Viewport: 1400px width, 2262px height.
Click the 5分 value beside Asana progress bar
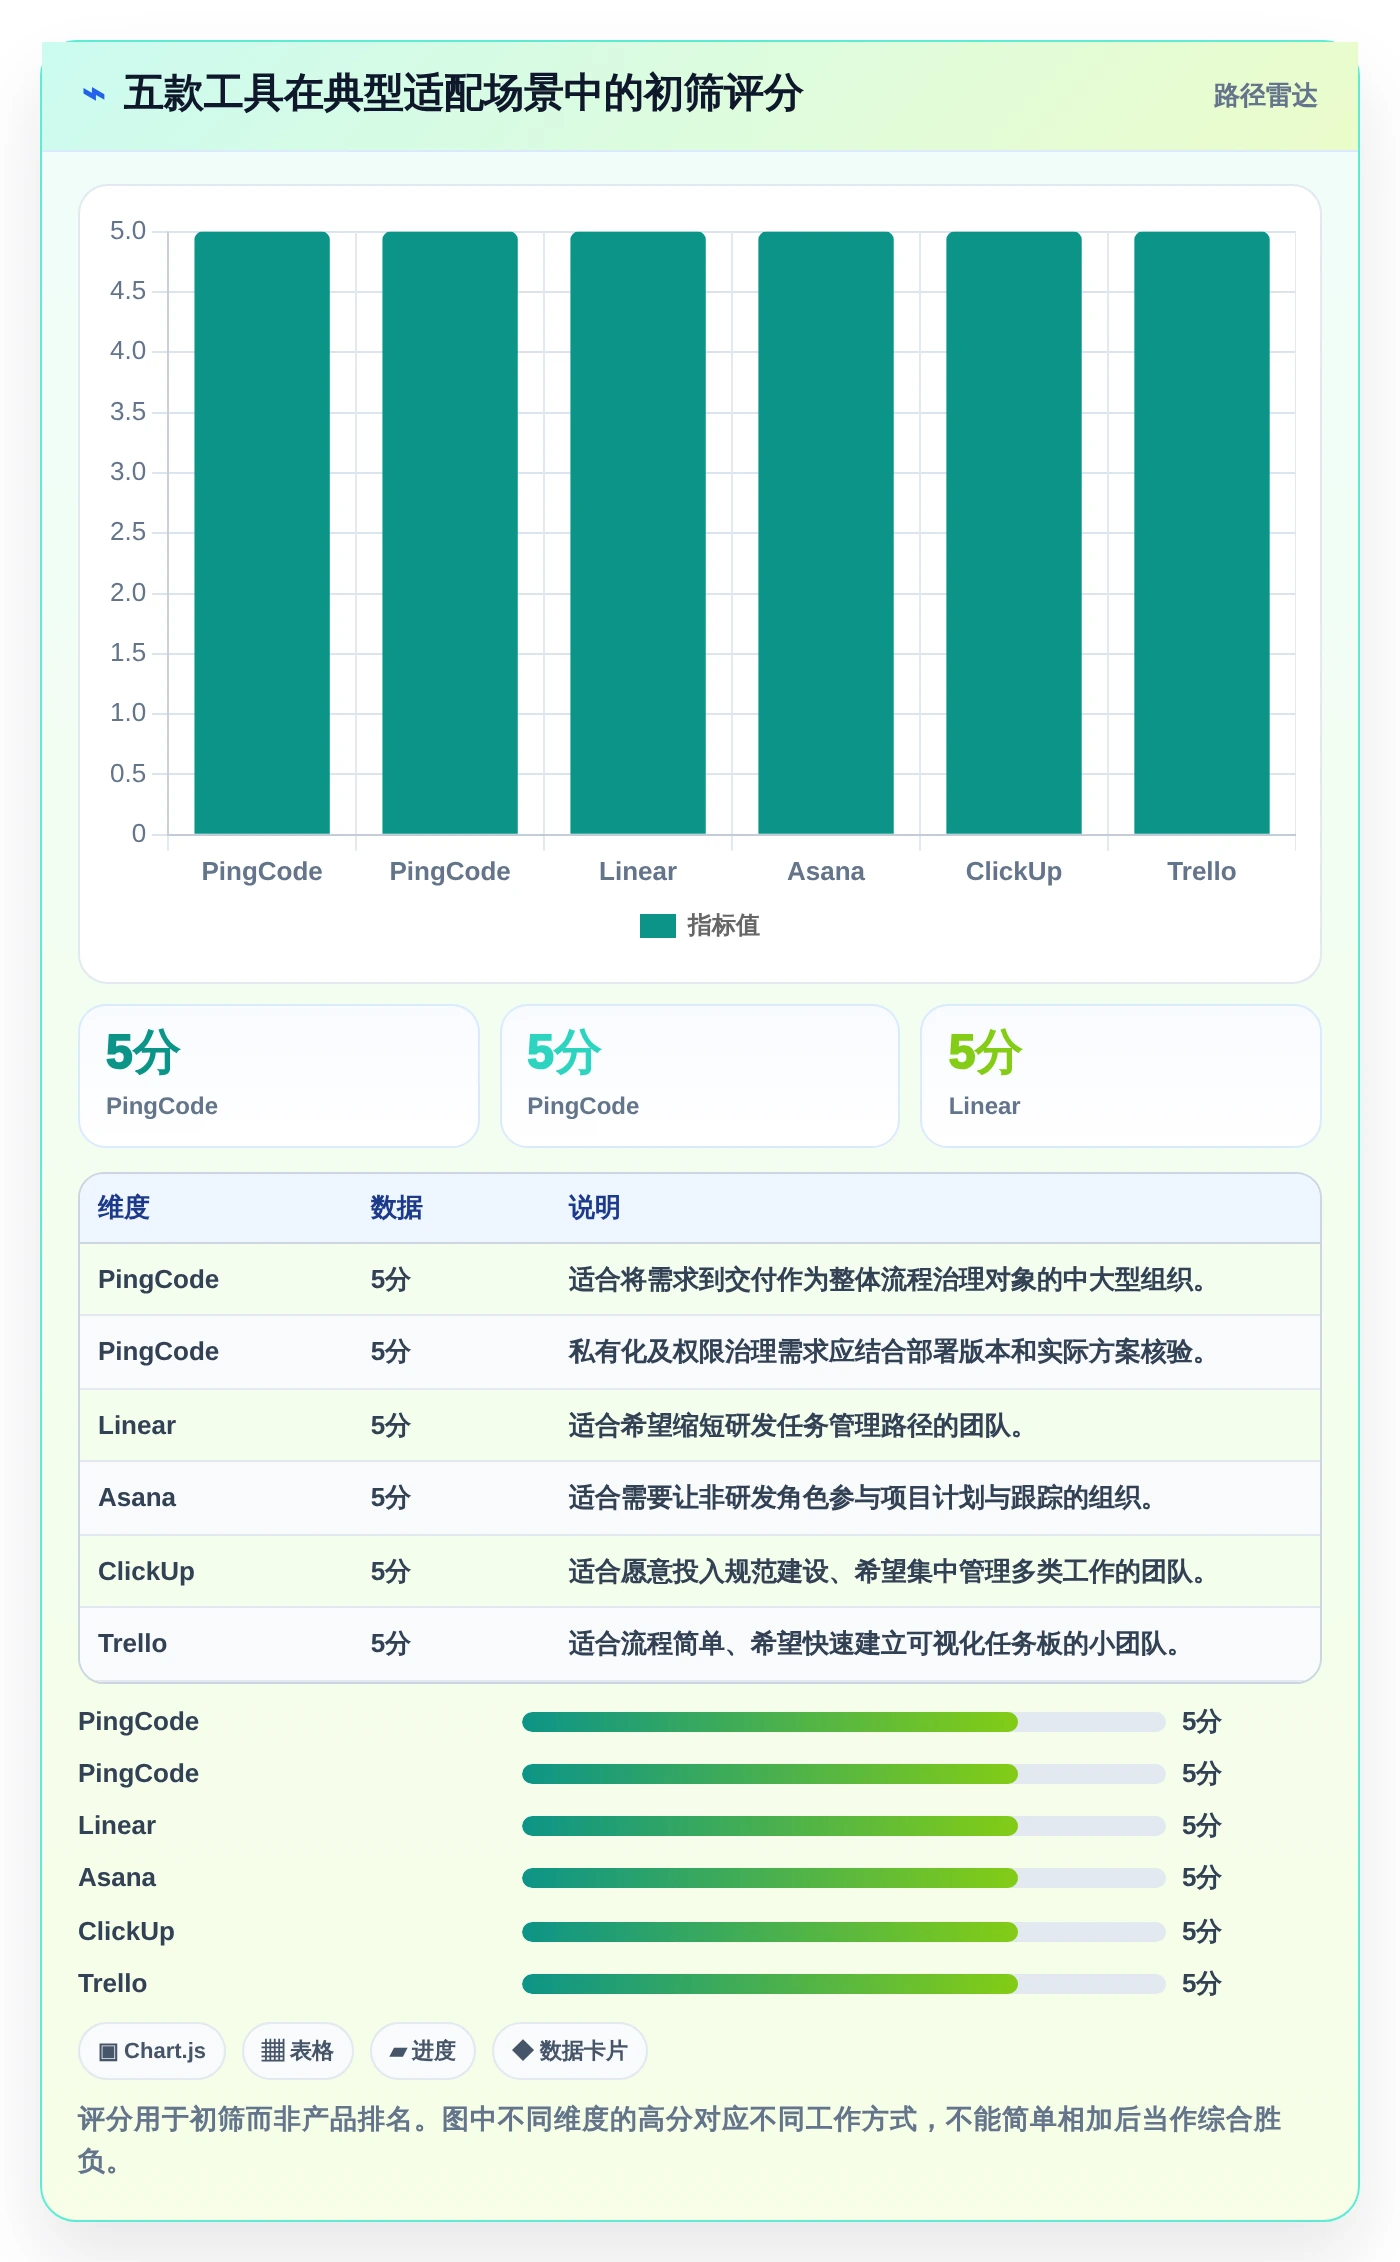click(x=1201, y=1877)
